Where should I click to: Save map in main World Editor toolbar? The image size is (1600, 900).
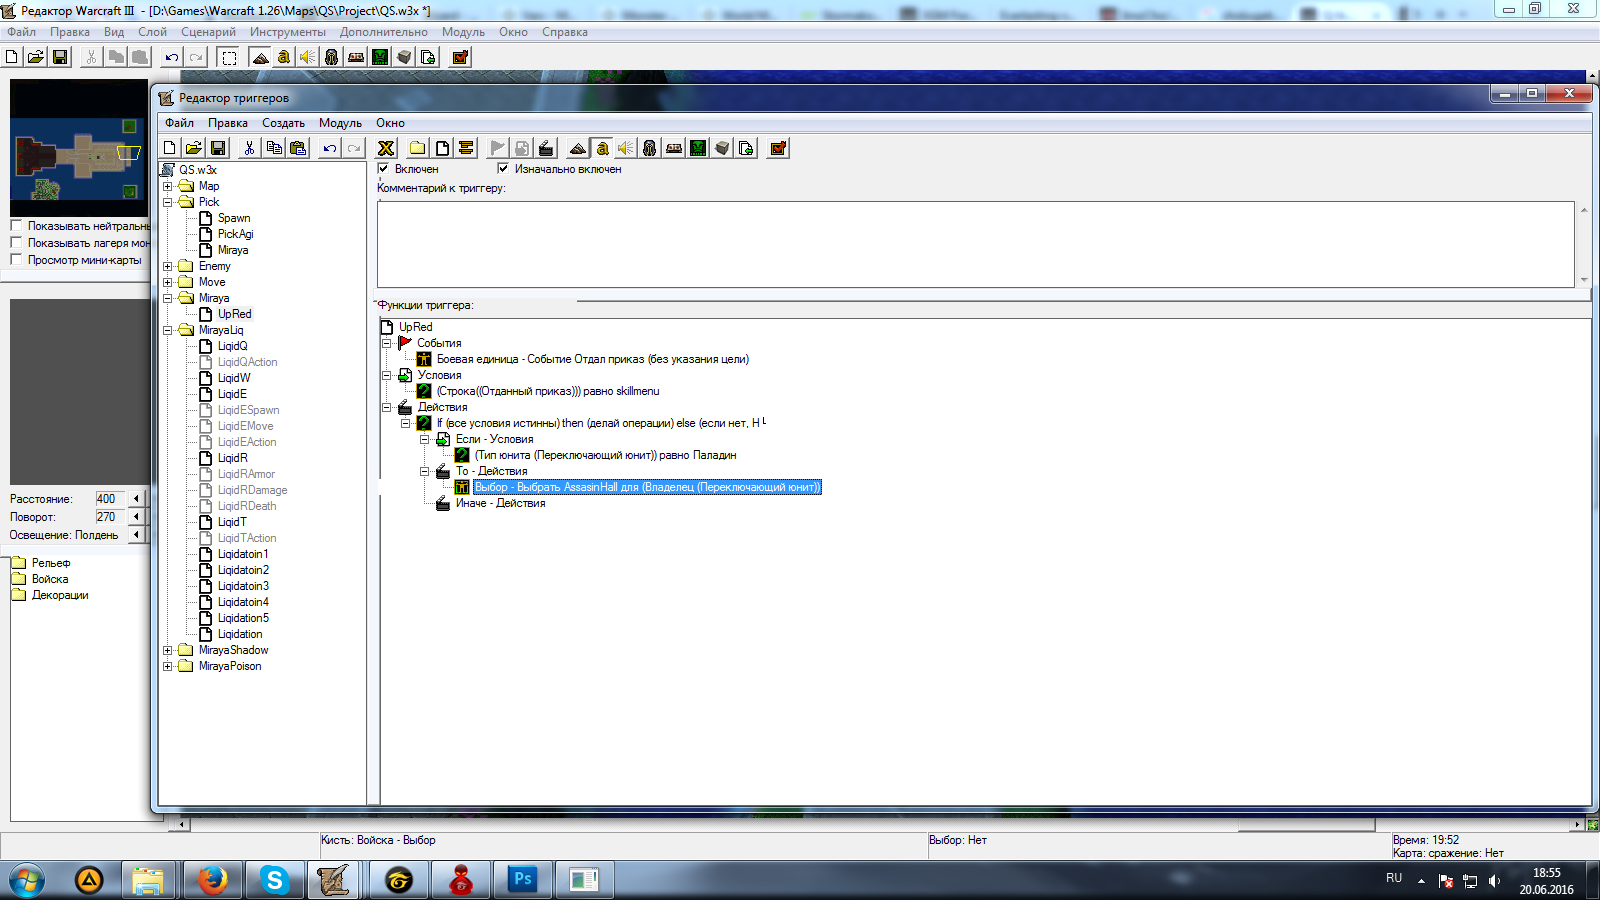[x=60, y=57]
